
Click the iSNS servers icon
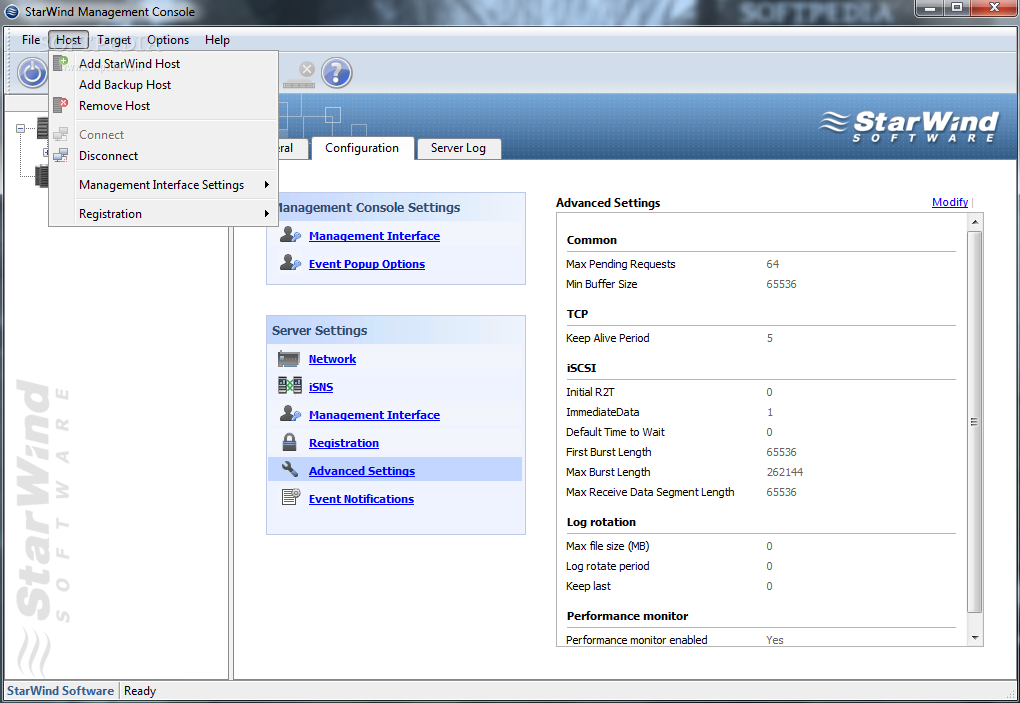(289, 386)
